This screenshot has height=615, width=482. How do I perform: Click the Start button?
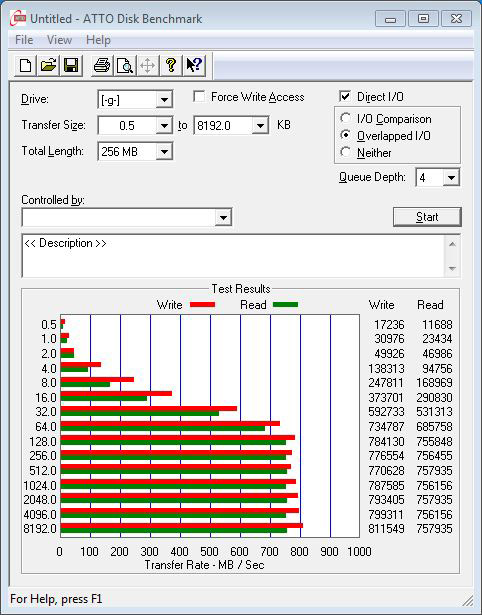pos(427,217)
